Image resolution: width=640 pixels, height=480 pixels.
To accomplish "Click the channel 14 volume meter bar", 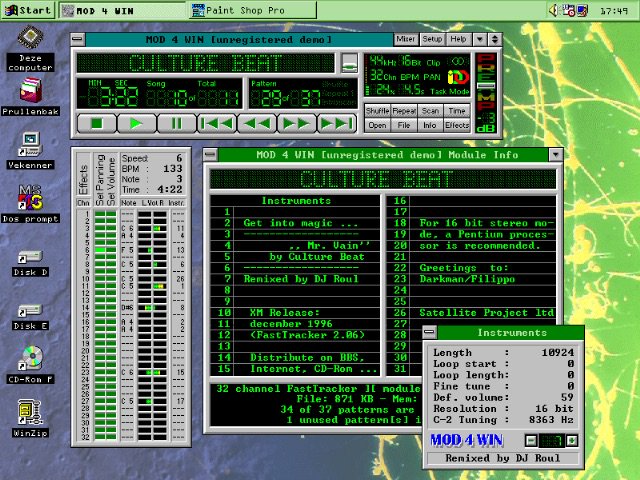I will (152, 308).
